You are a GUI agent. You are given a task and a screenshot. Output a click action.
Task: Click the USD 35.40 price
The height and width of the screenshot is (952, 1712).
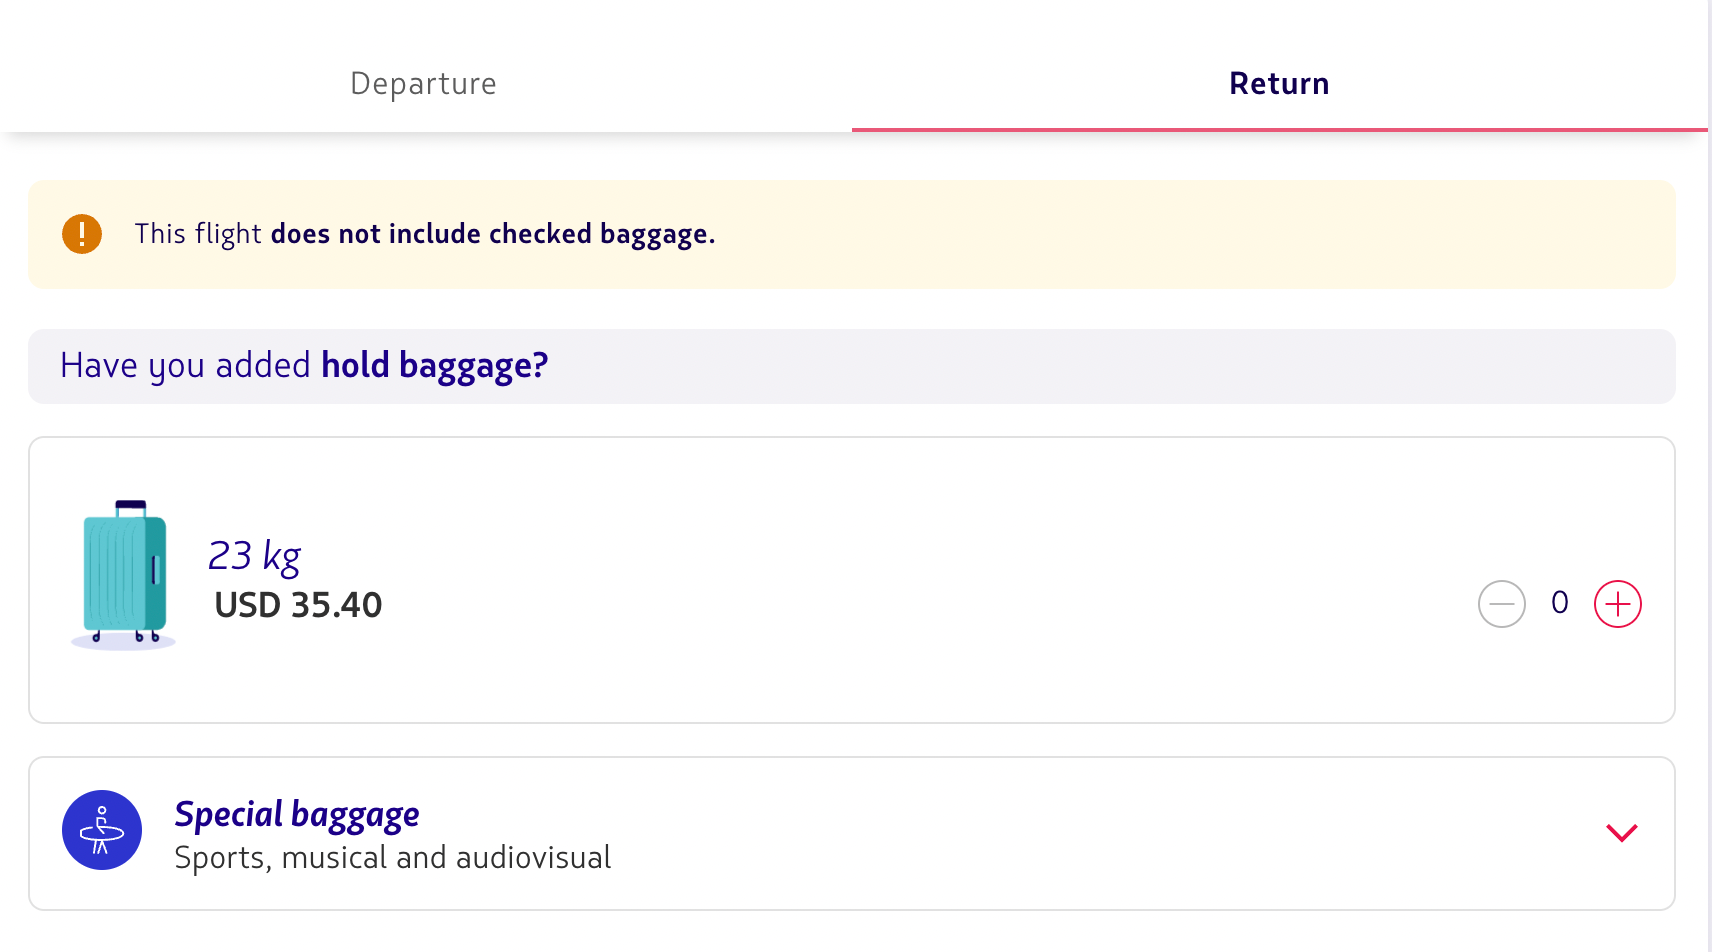coord(298,605)
